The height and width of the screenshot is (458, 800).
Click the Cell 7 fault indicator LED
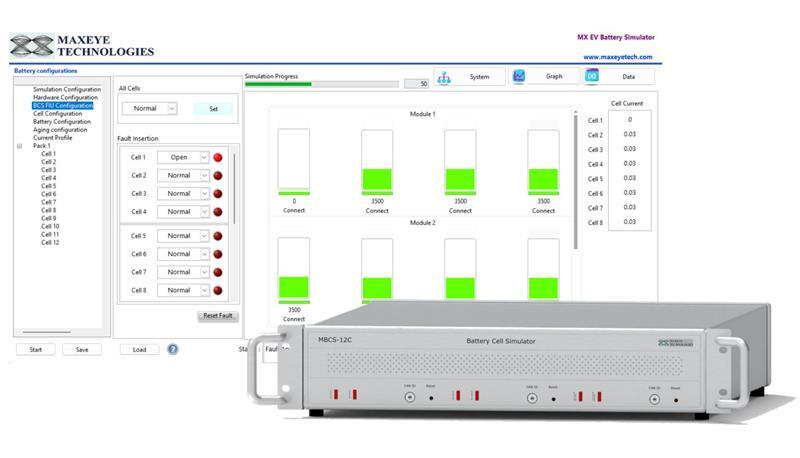coord(218,272)
